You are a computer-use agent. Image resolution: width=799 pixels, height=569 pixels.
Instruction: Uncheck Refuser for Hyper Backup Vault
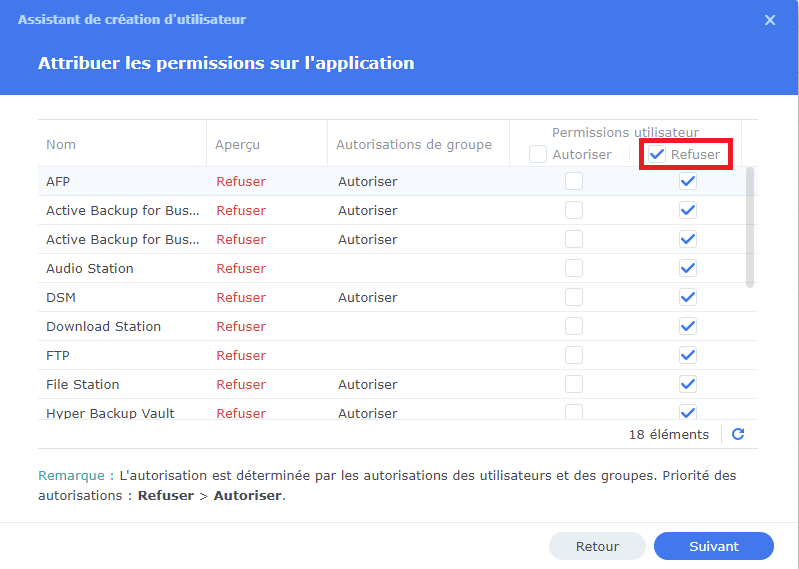687,412
